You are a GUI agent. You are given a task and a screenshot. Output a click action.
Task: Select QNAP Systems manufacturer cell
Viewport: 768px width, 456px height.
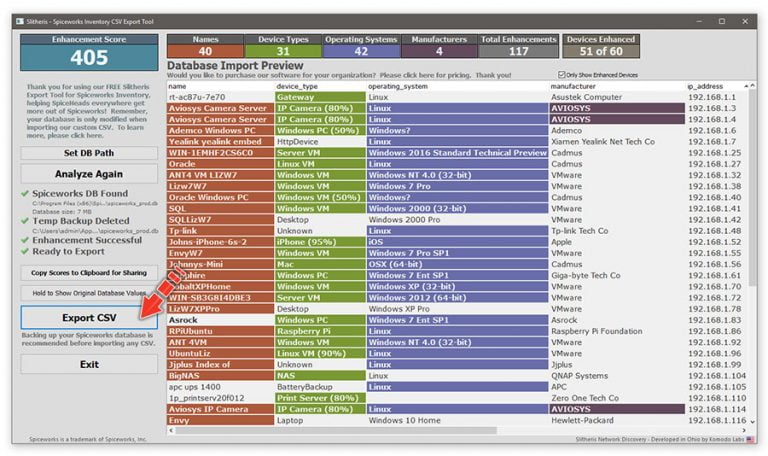tap(617, 376)
